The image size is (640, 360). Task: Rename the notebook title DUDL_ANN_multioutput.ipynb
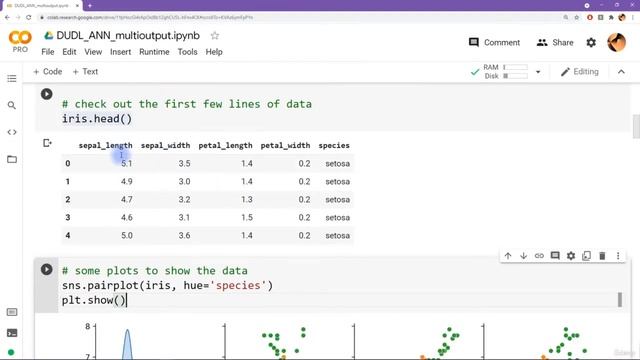pyautogui.click(x=128, y=36)
